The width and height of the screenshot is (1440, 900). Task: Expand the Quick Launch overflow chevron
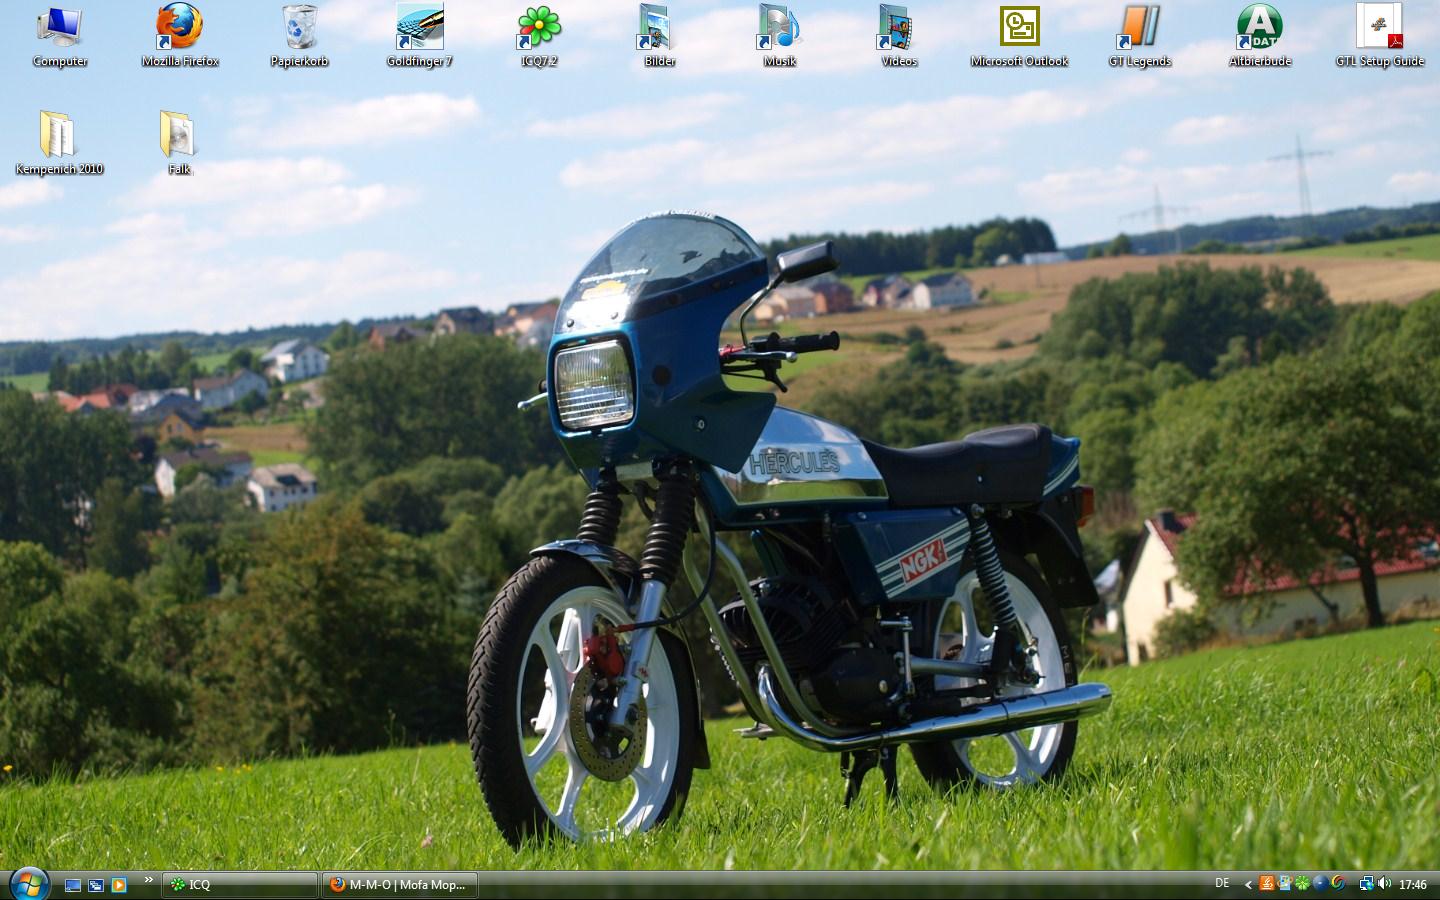(148, 880)
